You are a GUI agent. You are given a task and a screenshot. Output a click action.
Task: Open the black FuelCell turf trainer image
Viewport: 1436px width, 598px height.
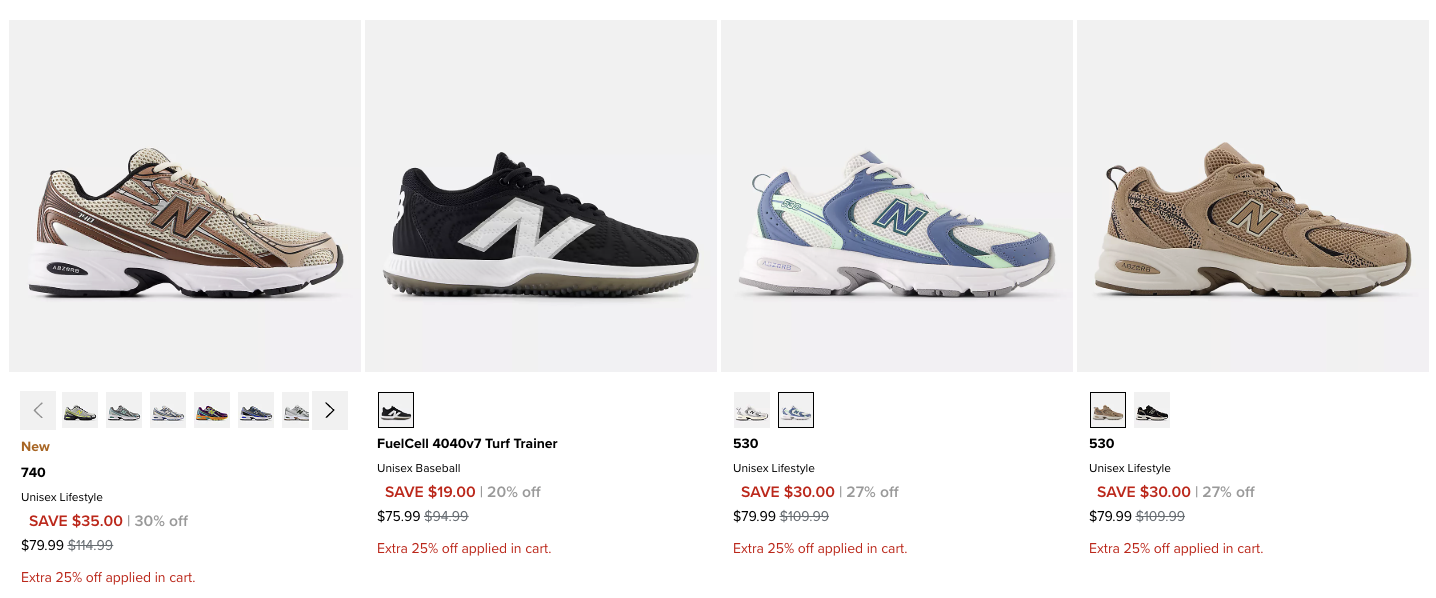click(x=541, y=196)
